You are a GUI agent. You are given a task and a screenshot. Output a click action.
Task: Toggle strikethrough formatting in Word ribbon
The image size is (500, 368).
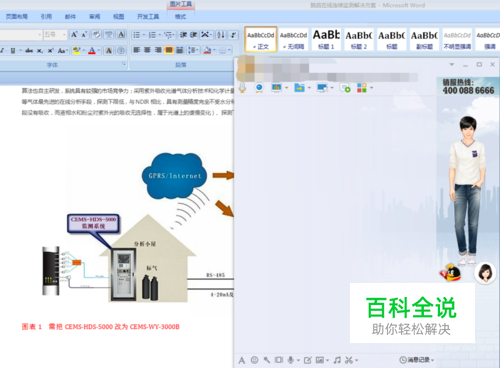29,51
